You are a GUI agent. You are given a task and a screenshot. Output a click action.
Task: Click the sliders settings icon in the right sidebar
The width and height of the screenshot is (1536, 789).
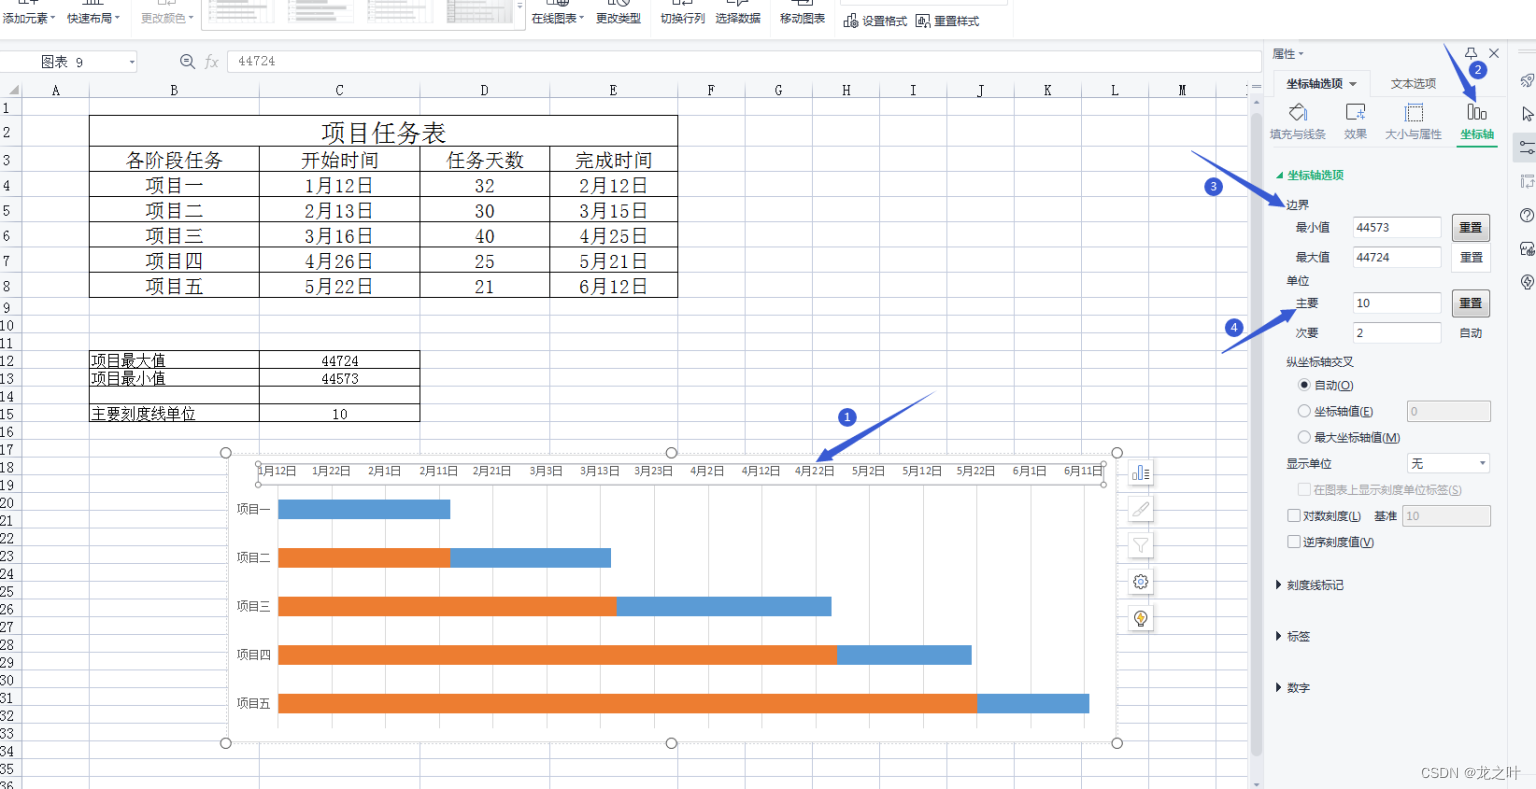[1526, 147]
